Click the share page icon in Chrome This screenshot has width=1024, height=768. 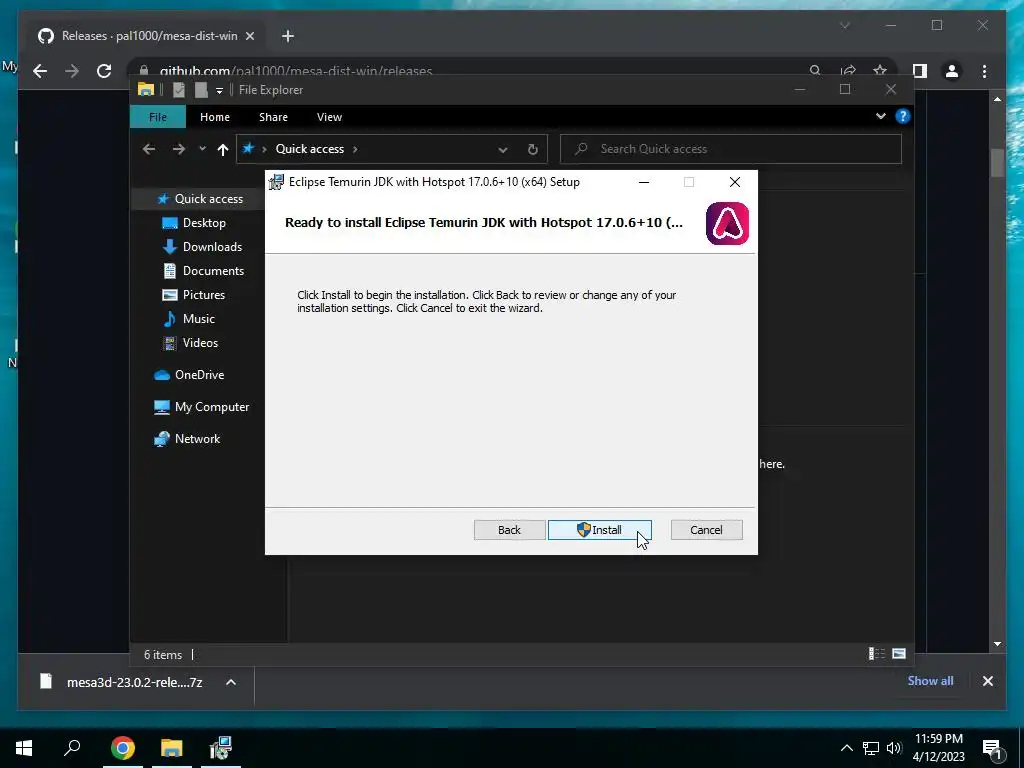coord(848,71)
